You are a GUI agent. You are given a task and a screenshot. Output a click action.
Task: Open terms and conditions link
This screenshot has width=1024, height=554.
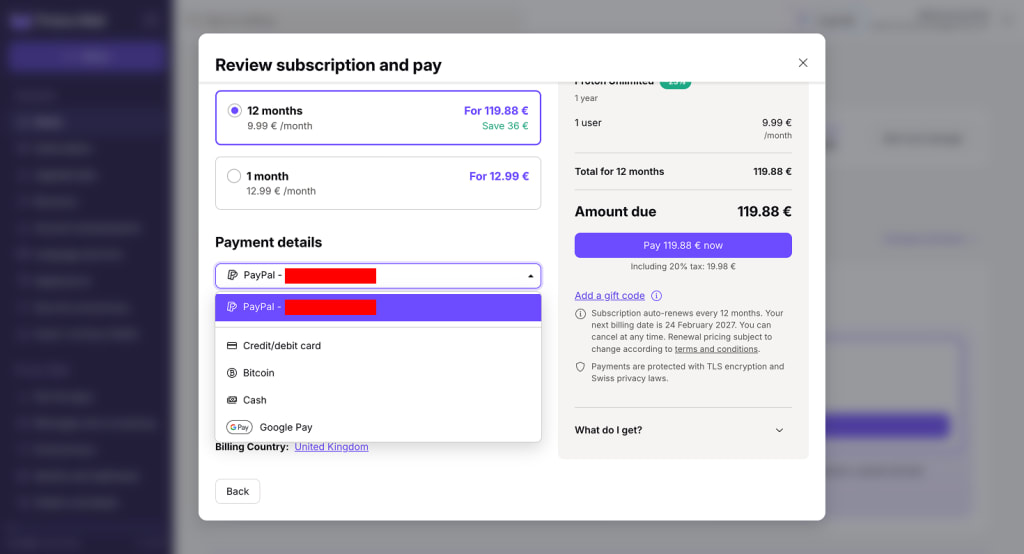click(x=716, y=349)
